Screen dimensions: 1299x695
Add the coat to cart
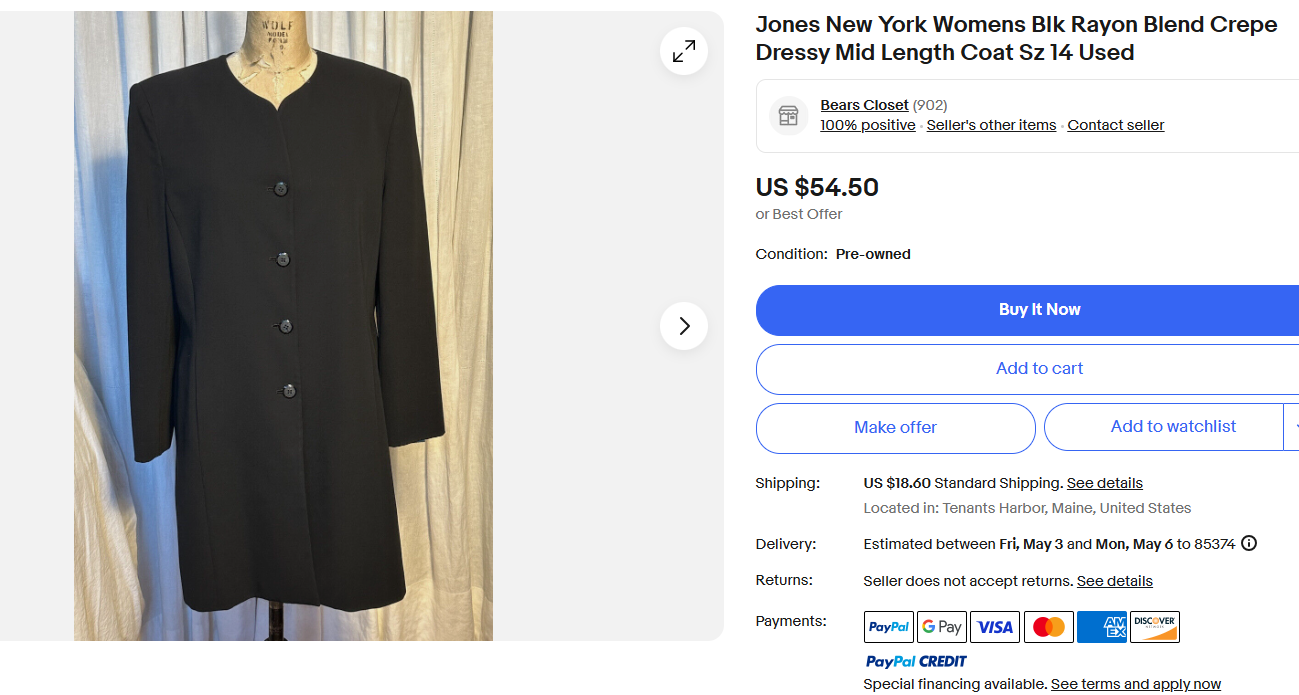click(1039, 369)
